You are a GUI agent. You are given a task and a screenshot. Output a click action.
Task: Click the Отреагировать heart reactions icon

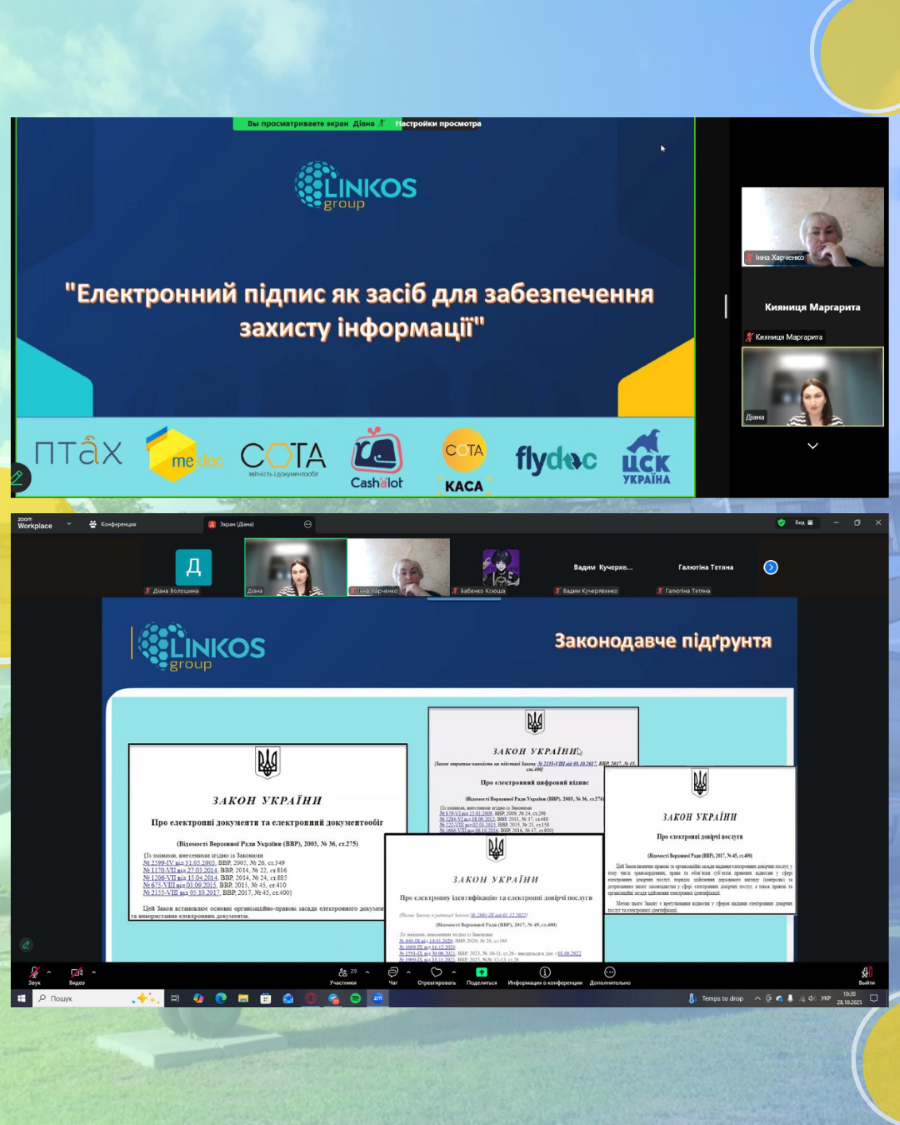(436, 973)
